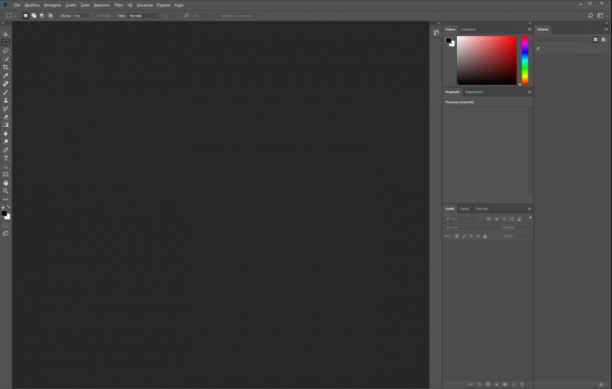Select the Pen tool
The height and width of the screenshot is (389, 612).
[x=5, y=150]
